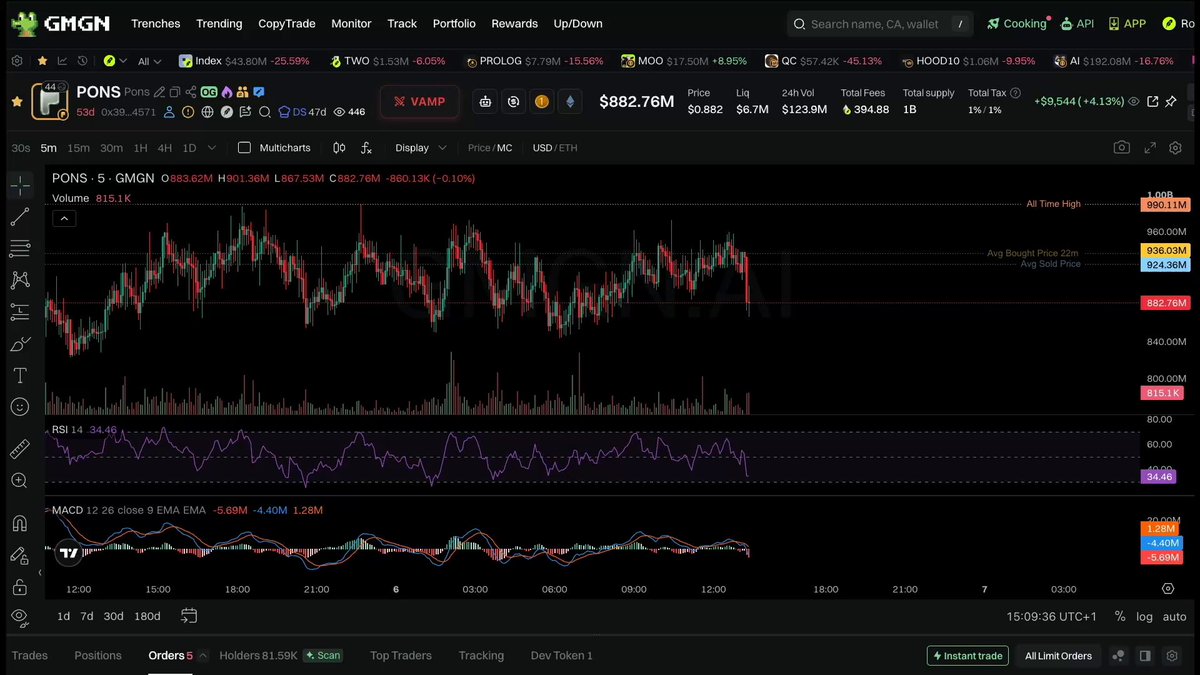Screen dimensions: 1200x675
Task: Take a chart snapshot with camera icon
Action: tap(1122, 148)
